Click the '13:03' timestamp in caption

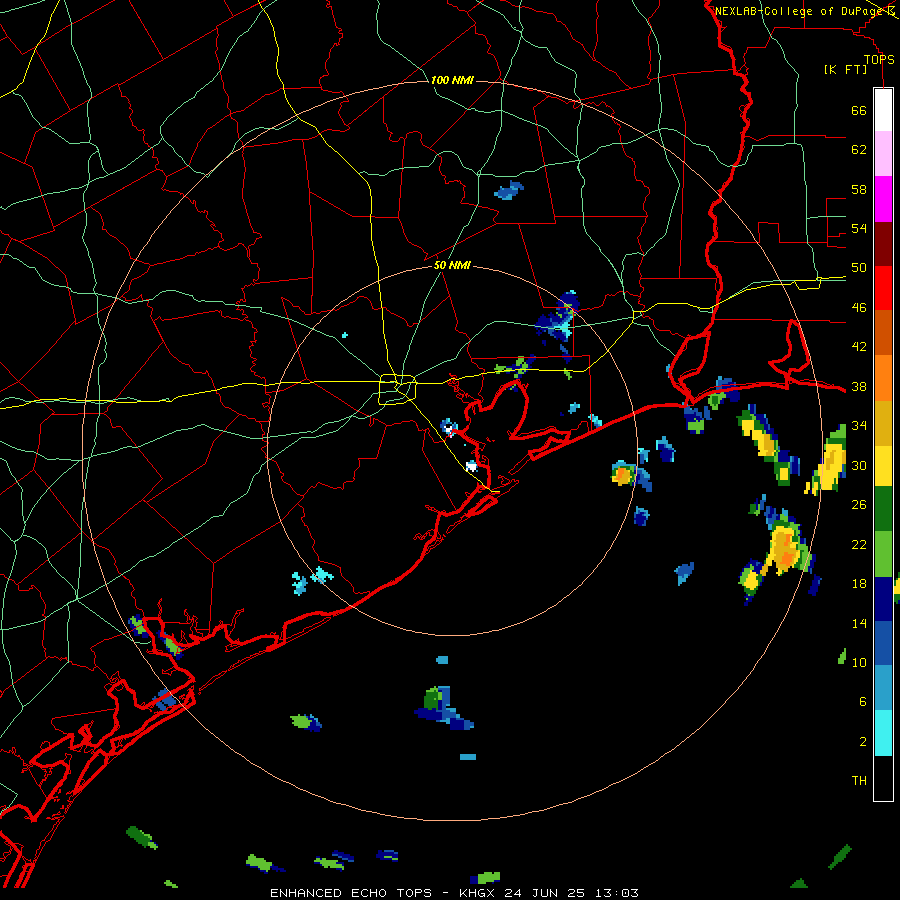(x=616, y=893)
